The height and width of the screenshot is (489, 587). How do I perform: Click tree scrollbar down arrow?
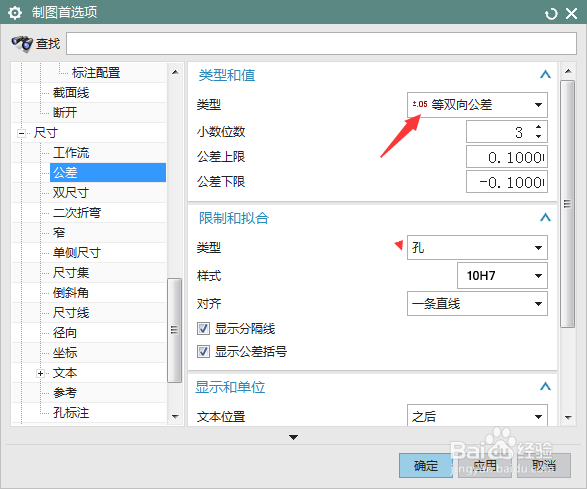click(175, 416)
